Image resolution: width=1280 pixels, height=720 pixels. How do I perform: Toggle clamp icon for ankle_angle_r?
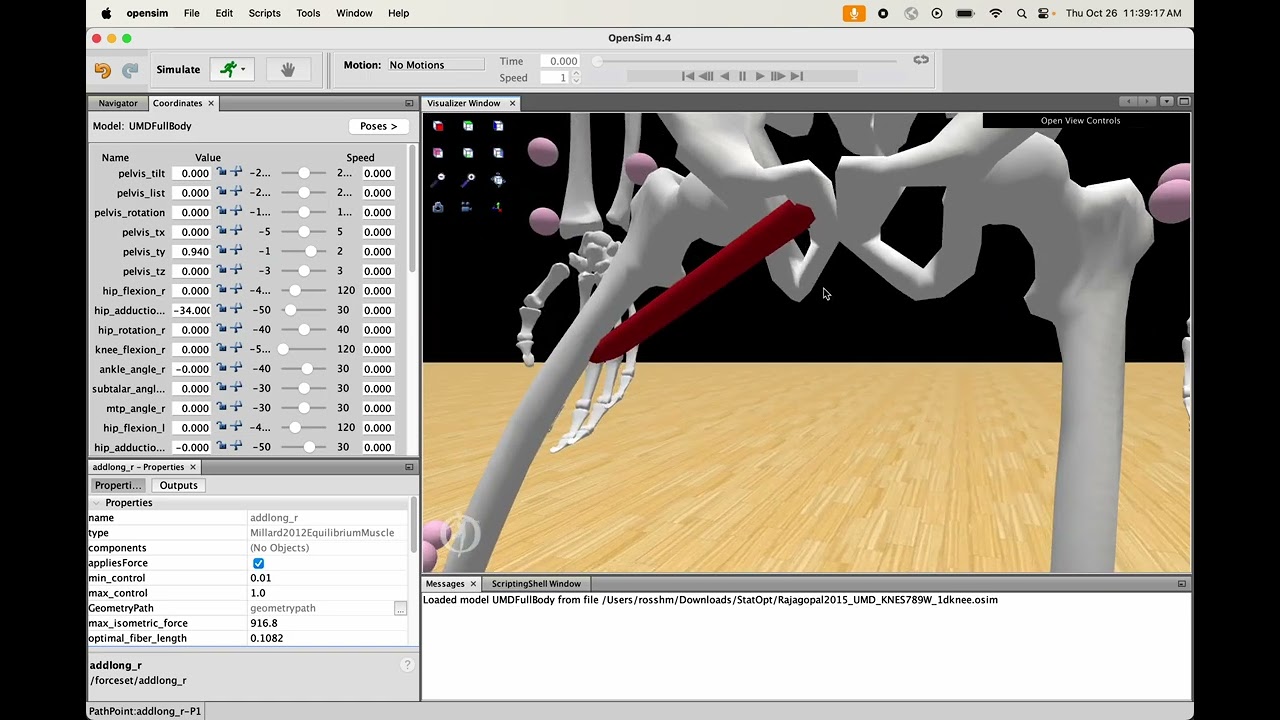click(236, 368)
